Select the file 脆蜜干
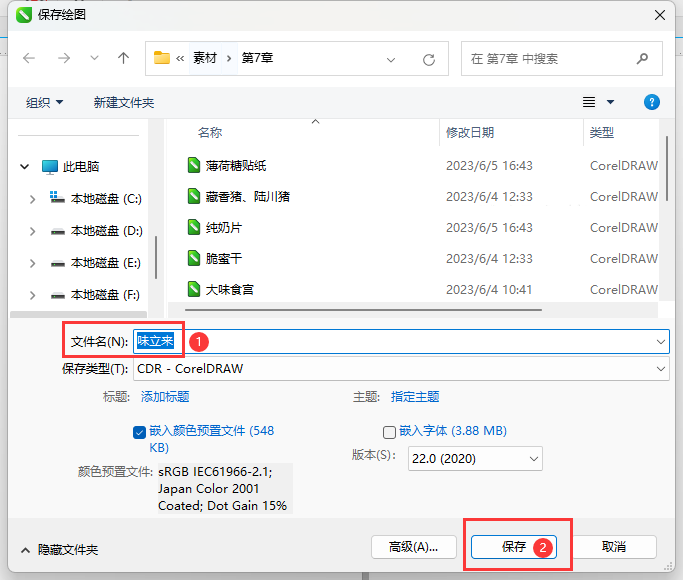This screenshot has height=580, width=683. pyautogui.click(x=223, y=259)
